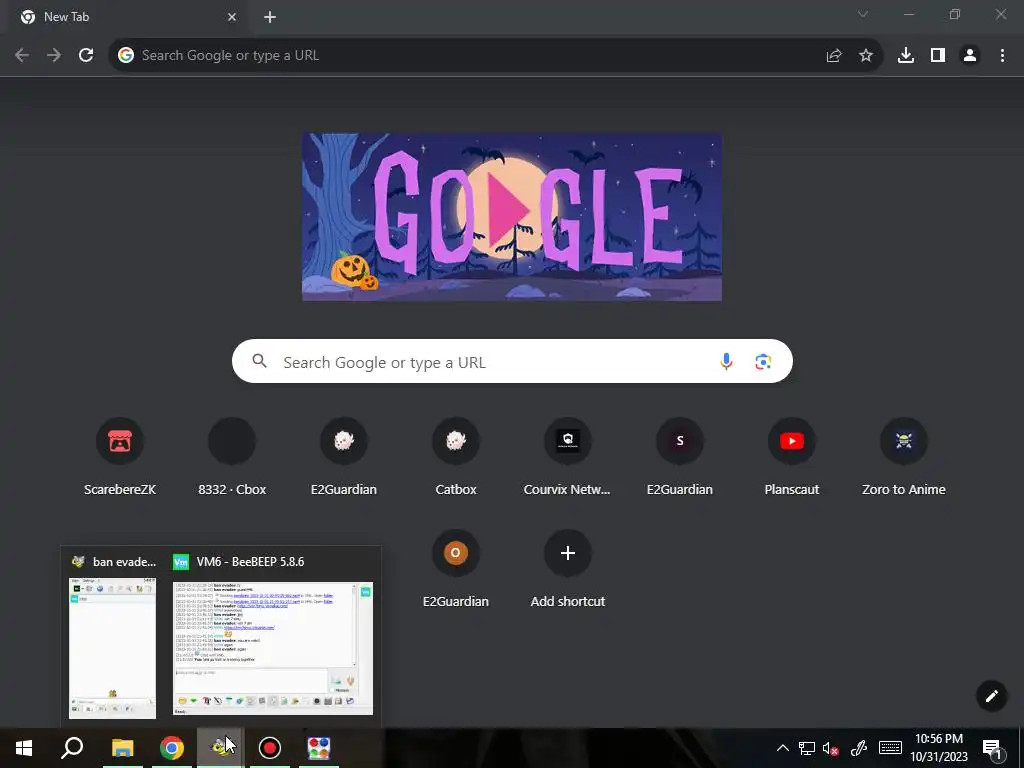The image size is (1024, 768).
Task: Open the ScarebereZK shortcut
Action: 120,458
